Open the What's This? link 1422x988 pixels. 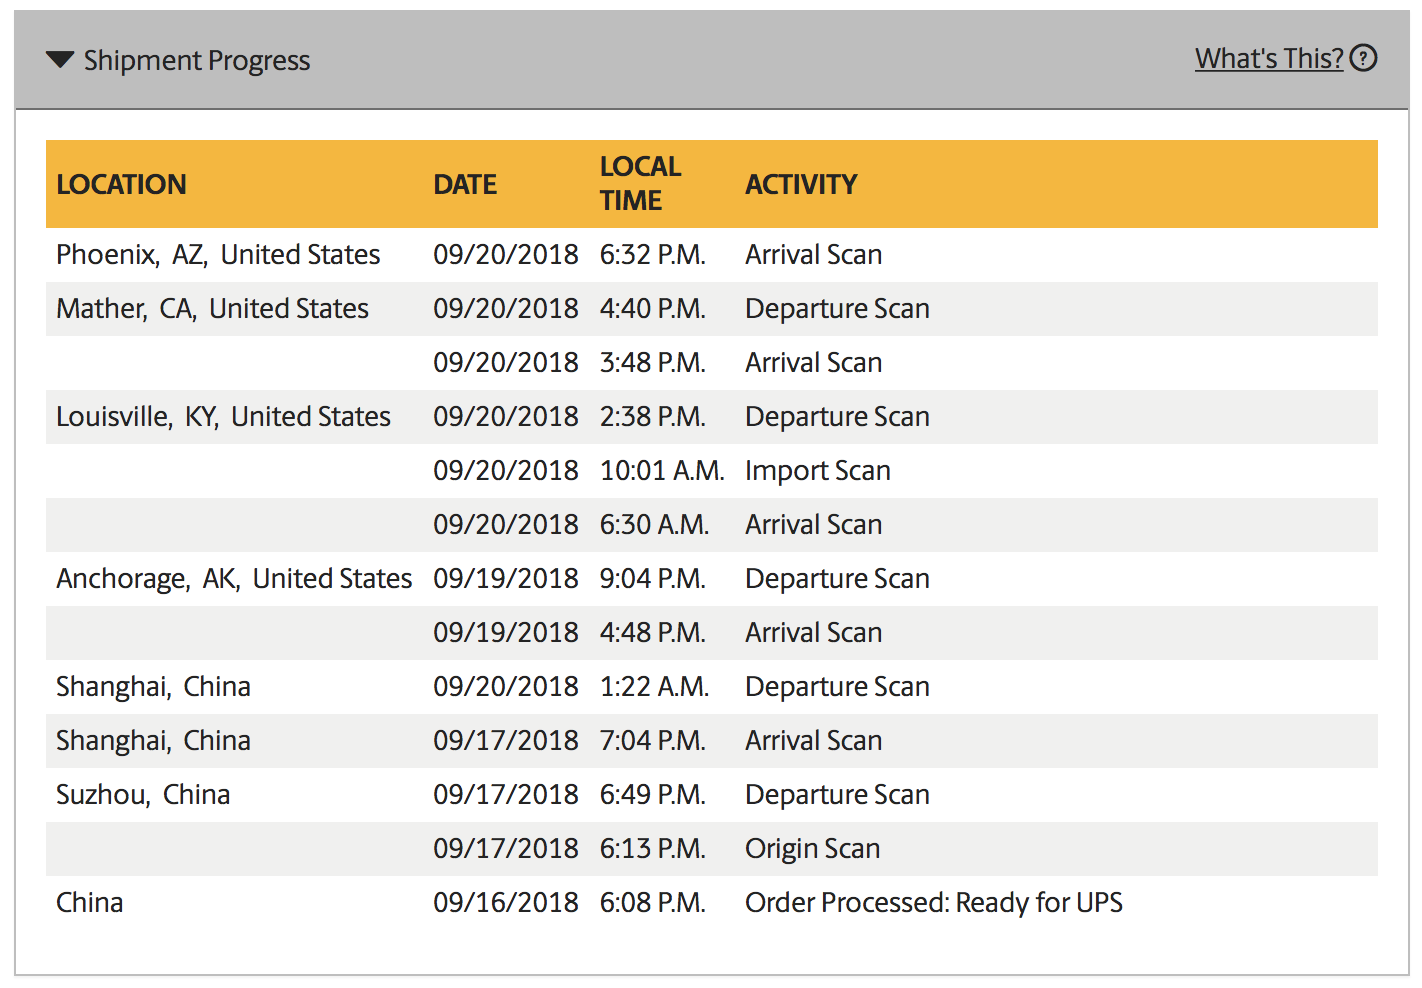(x=1269, y=59)
